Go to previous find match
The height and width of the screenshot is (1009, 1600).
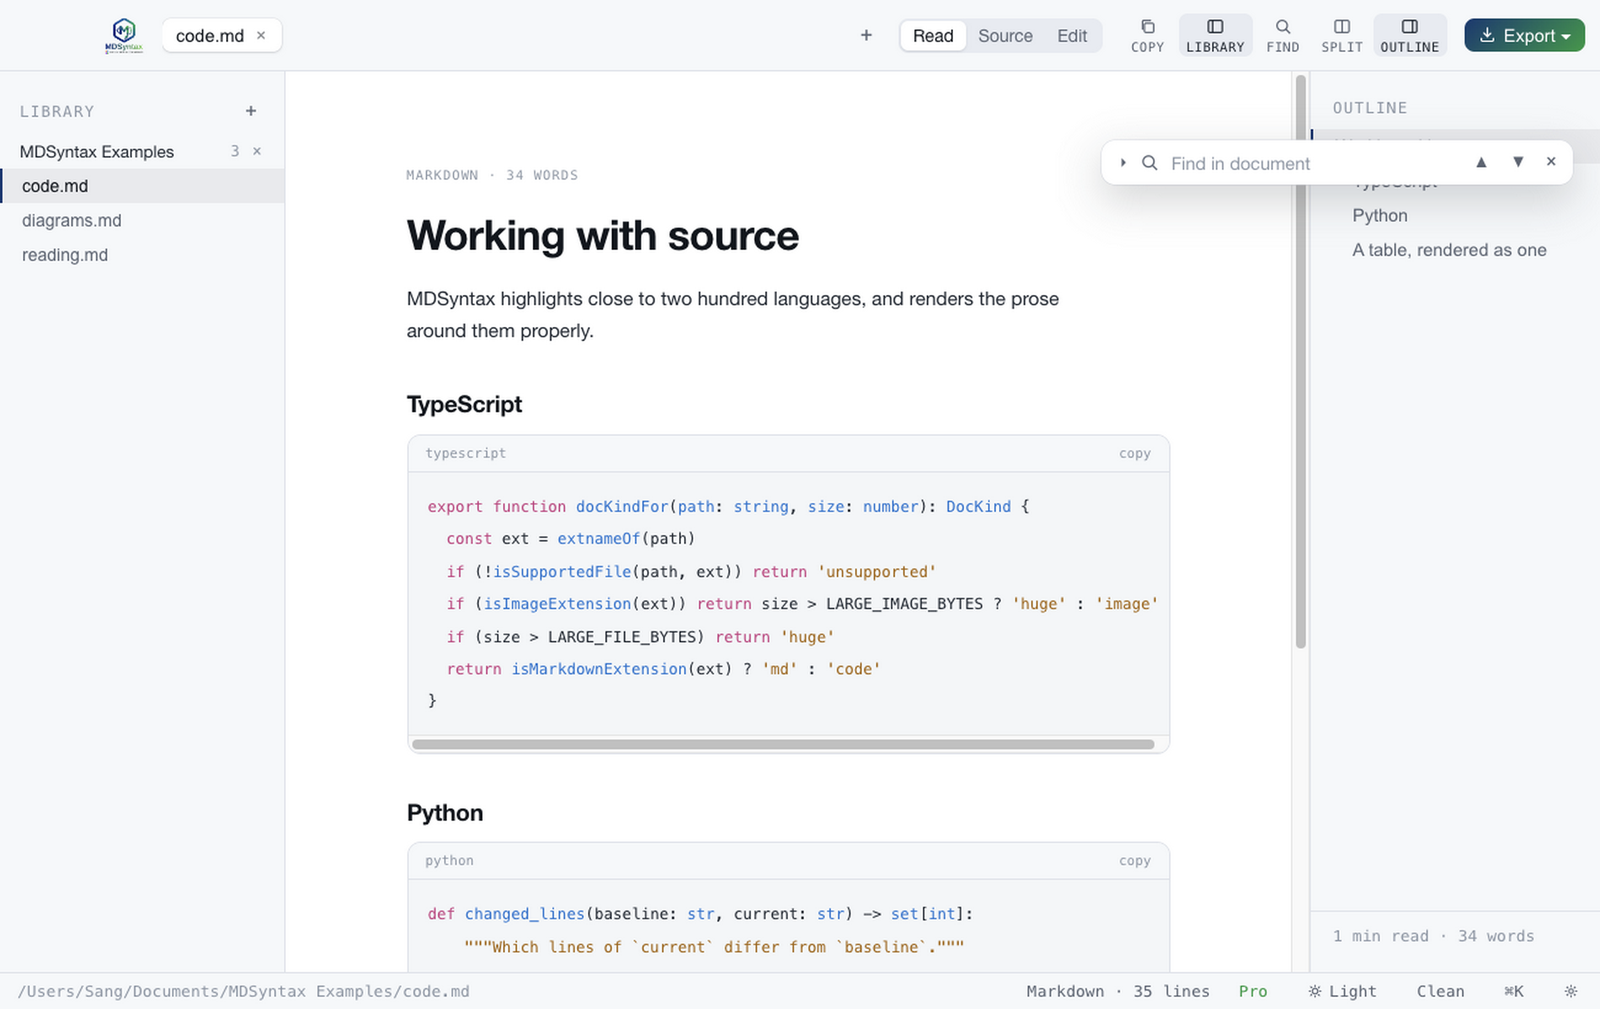coord(1481,162)
